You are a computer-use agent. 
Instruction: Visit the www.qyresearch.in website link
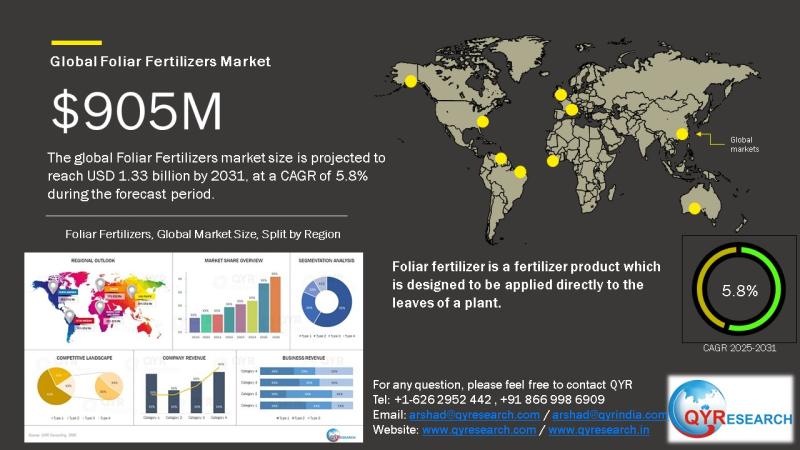pyautogui.click(x=599, y=430)
